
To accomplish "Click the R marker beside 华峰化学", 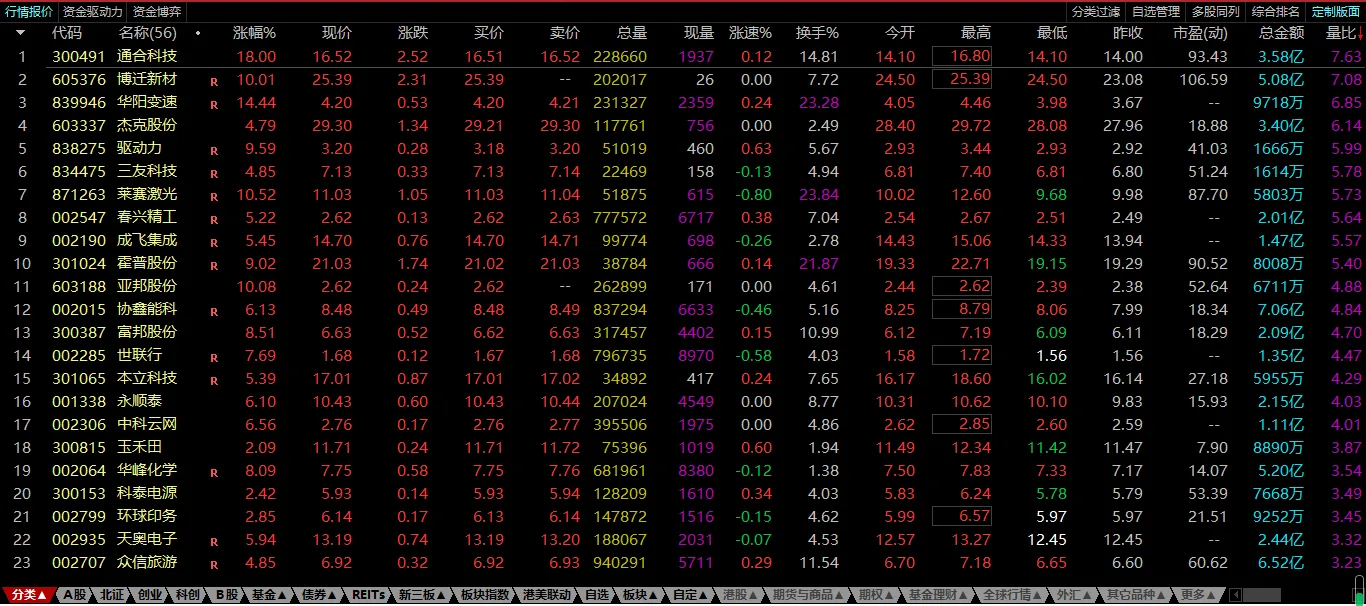I will (x=214, y=472).
